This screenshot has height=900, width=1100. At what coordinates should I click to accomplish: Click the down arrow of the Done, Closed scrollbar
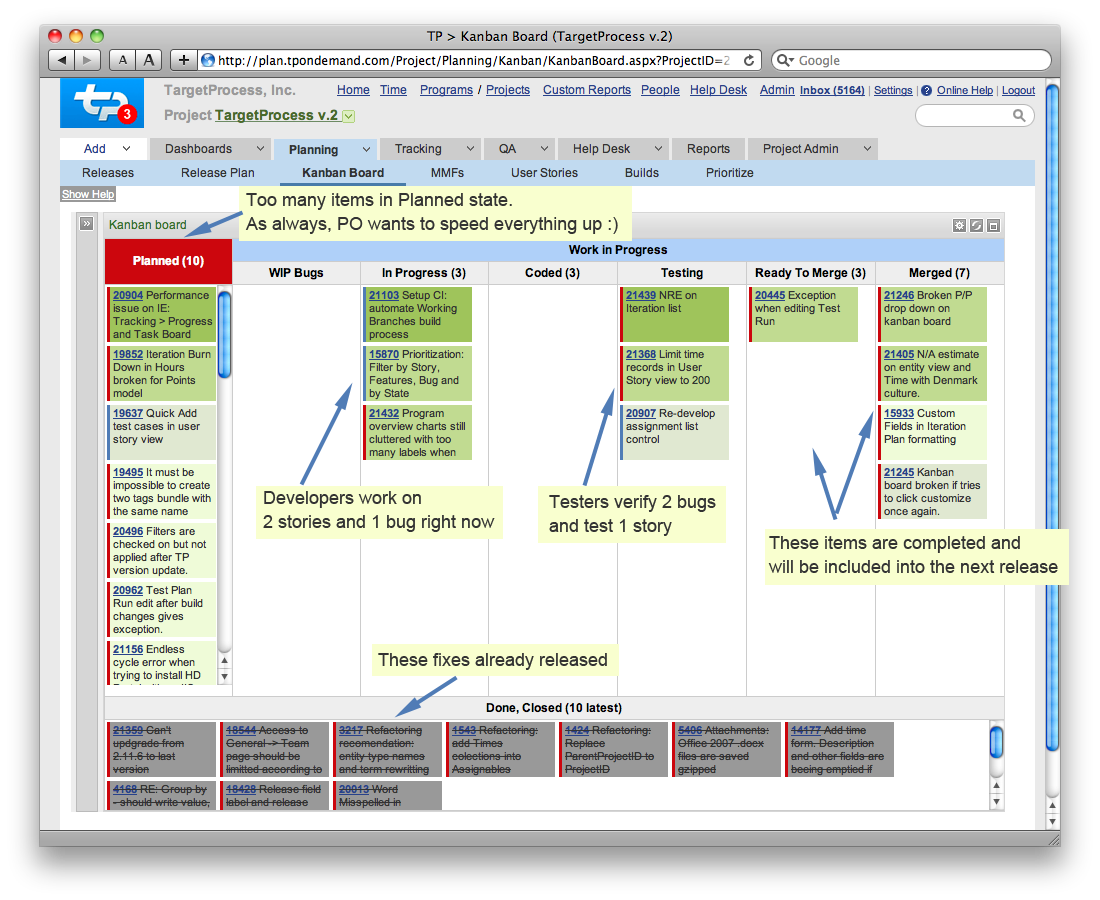[996, 802]
